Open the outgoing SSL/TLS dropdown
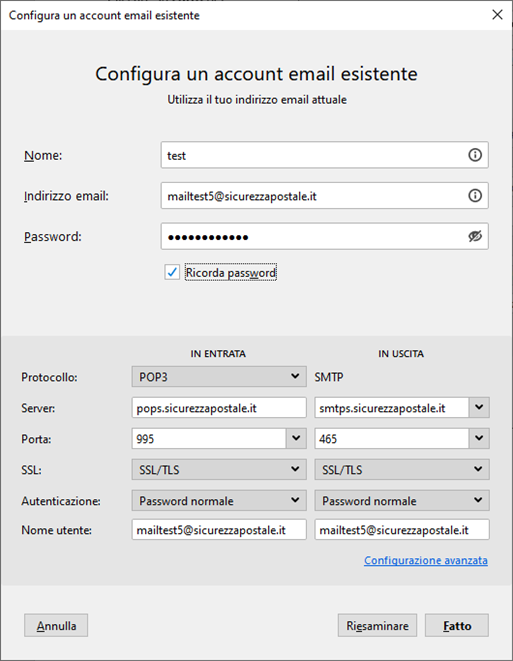This screenshot has height=661, width=513. 402,470
